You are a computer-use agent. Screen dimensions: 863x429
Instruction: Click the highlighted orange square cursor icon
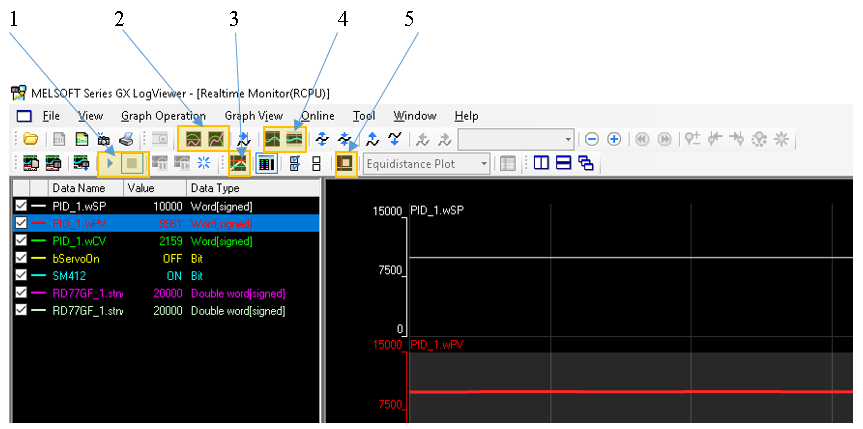pos(345,163)
